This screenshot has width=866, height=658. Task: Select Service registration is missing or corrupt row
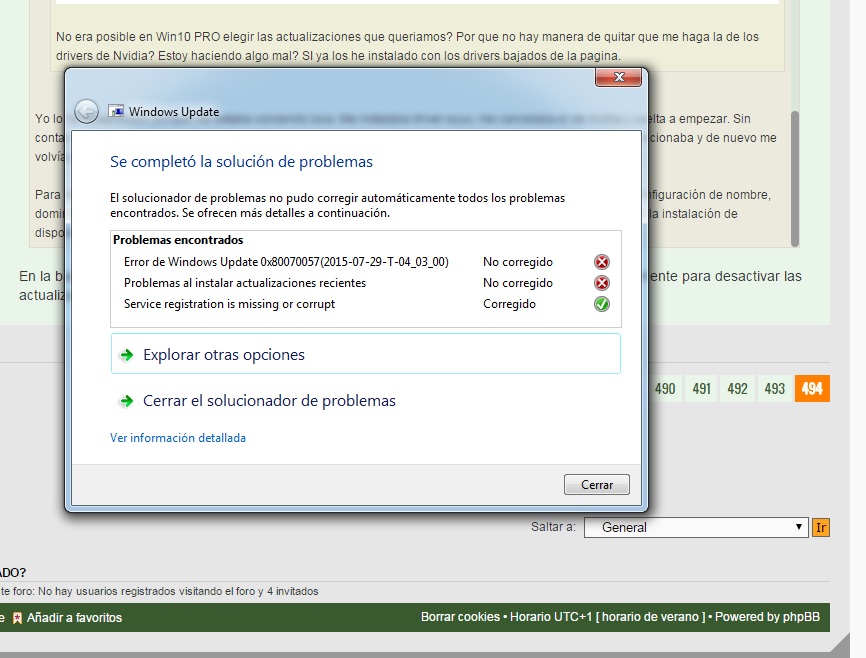367,304
